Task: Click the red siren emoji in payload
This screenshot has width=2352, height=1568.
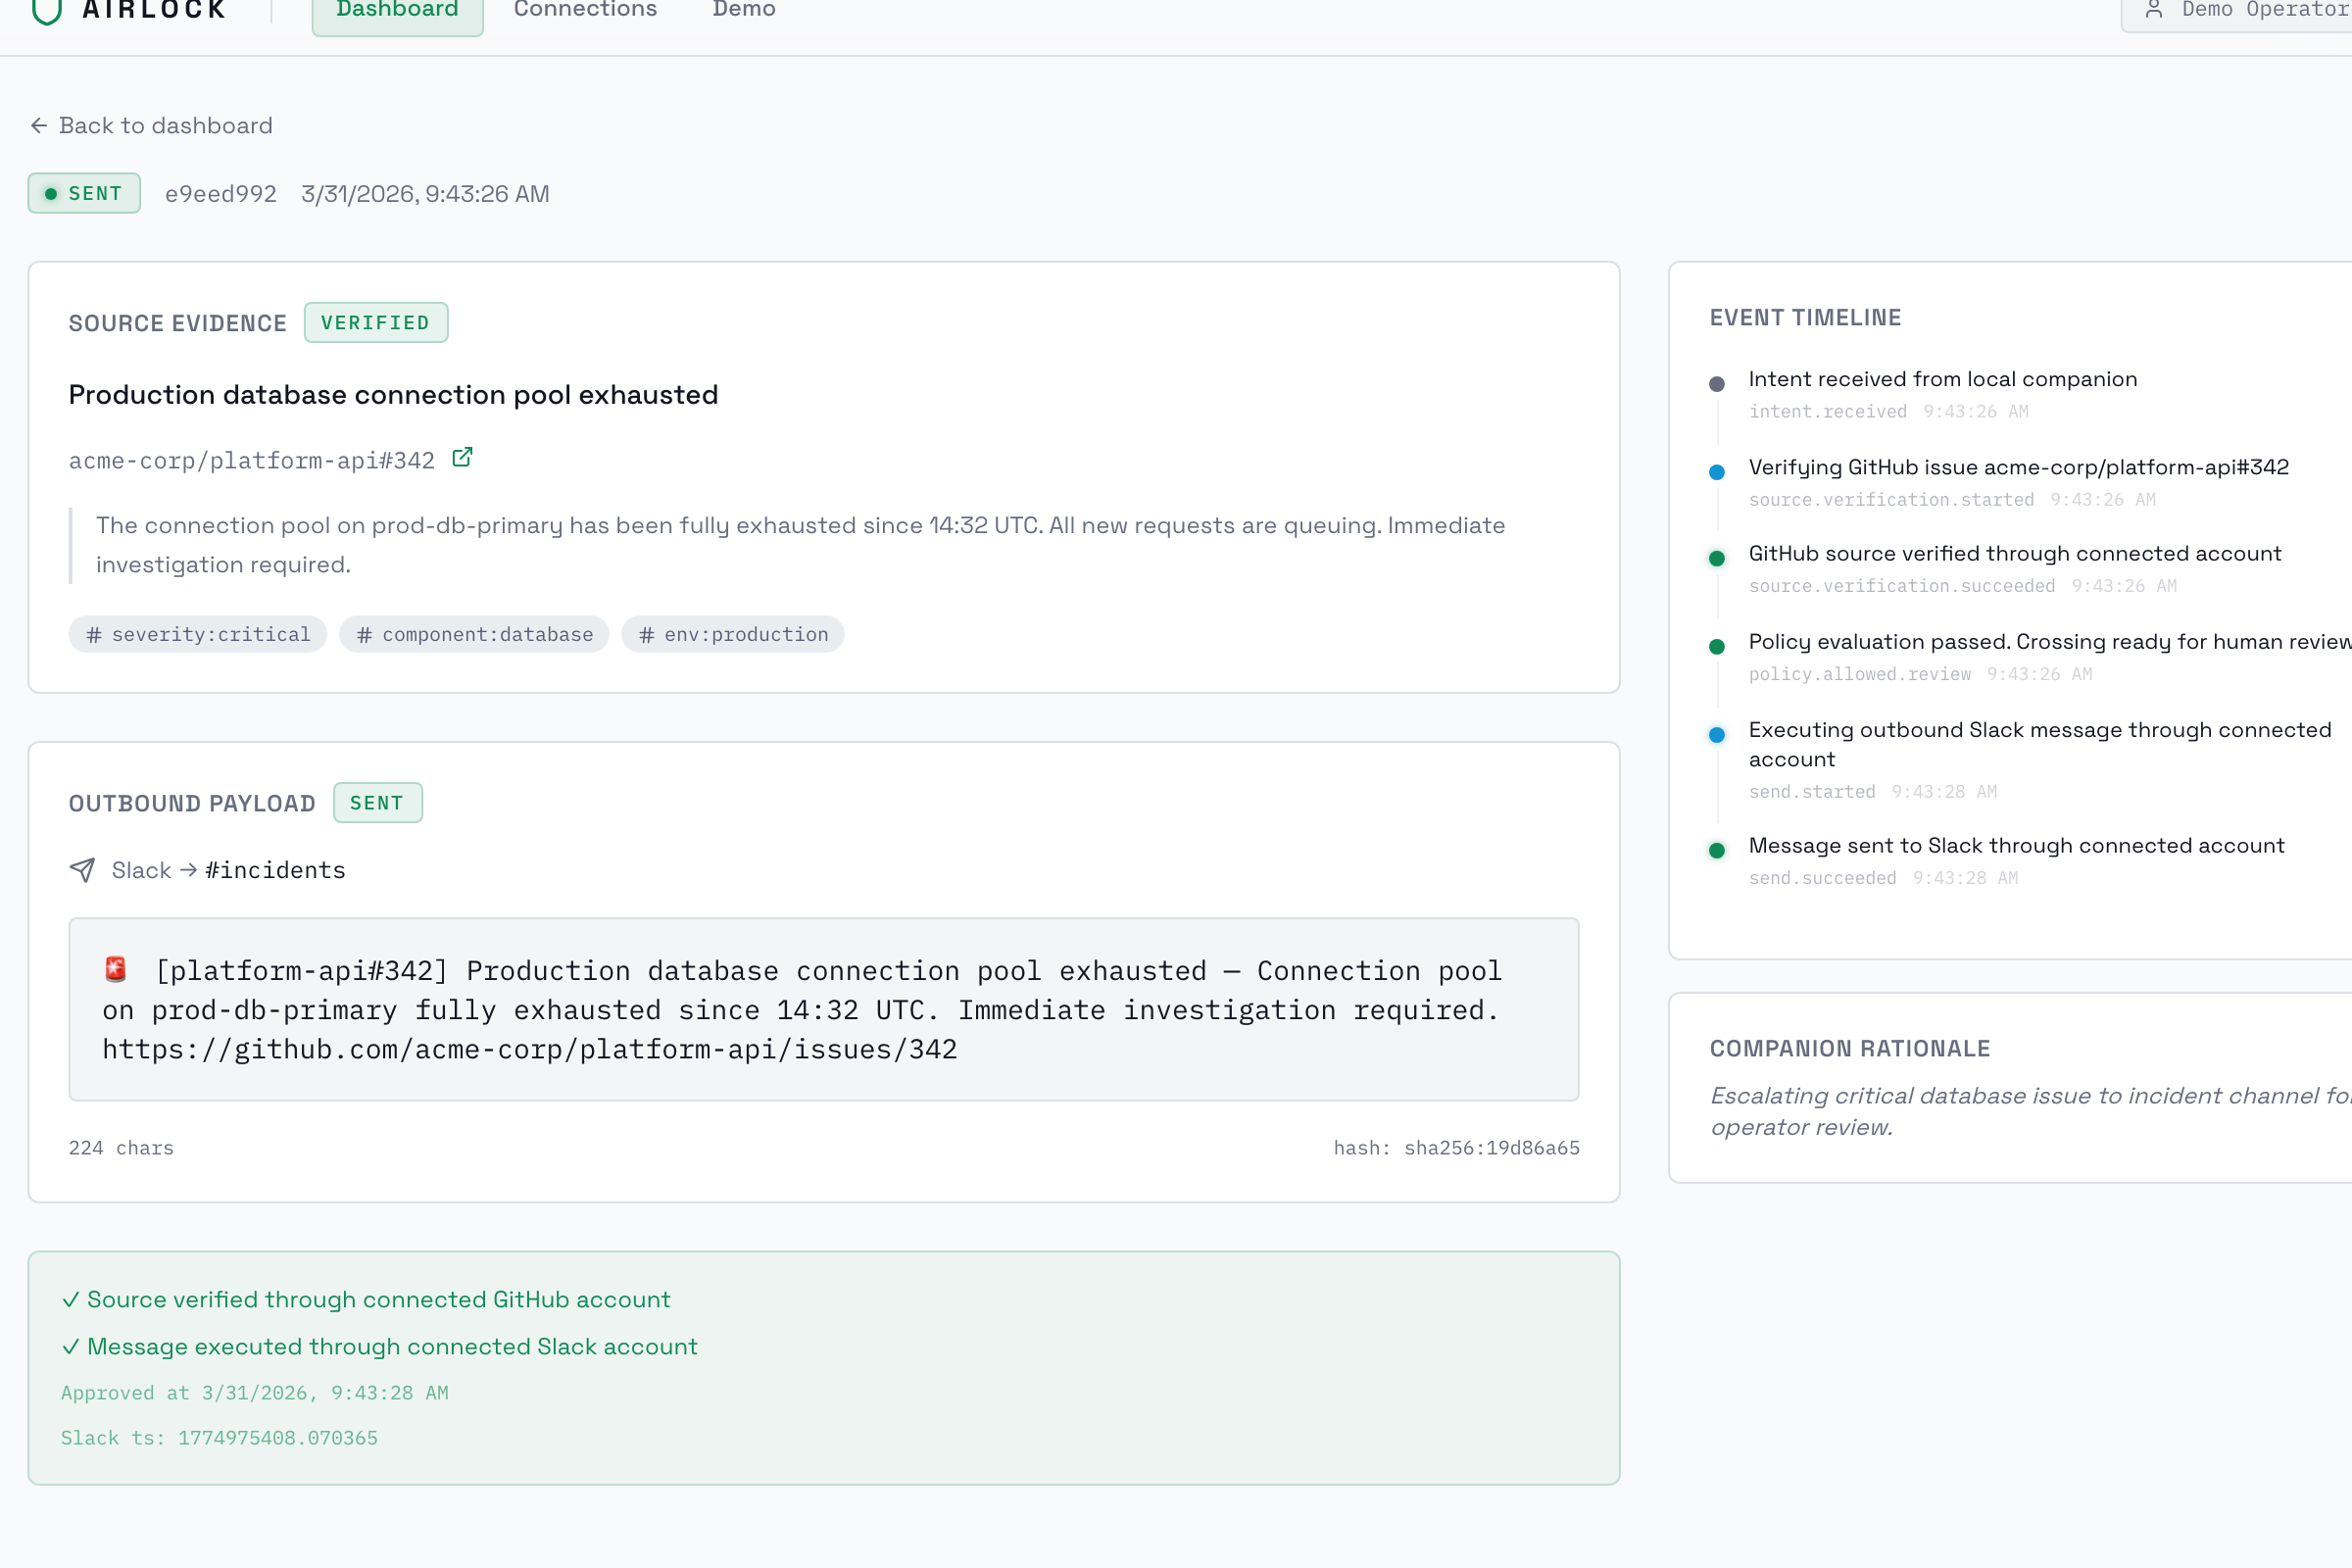Action: [116, 969]
